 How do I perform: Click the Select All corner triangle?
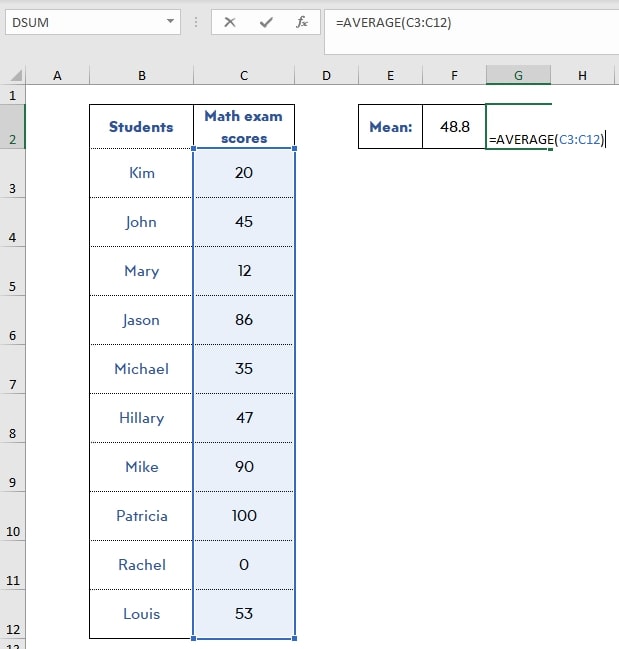[x=16, y=75]
